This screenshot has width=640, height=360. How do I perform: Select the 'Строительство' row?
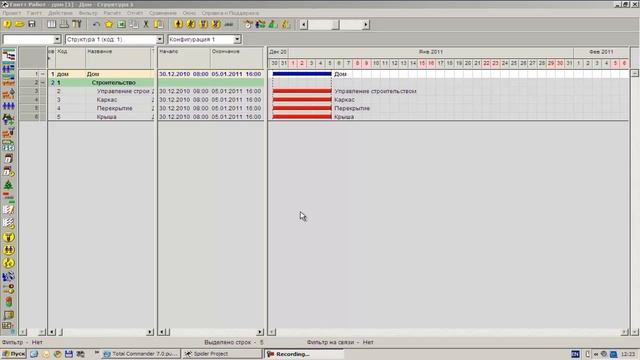[101, 82]
